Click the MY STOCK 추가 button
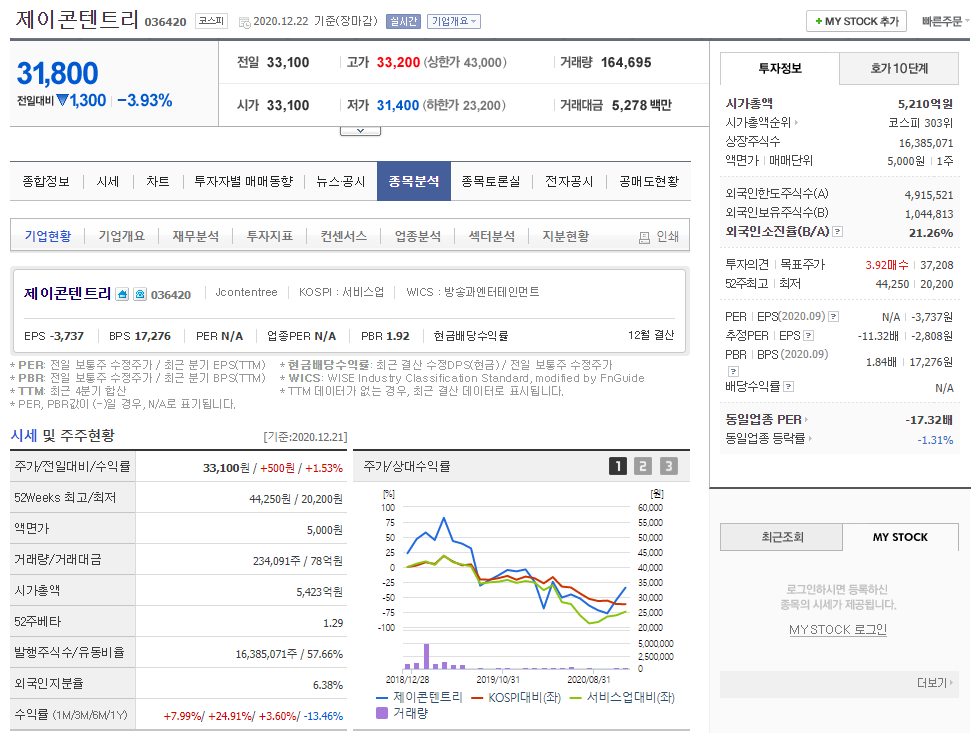980x733 pixels. pos(856,21)
